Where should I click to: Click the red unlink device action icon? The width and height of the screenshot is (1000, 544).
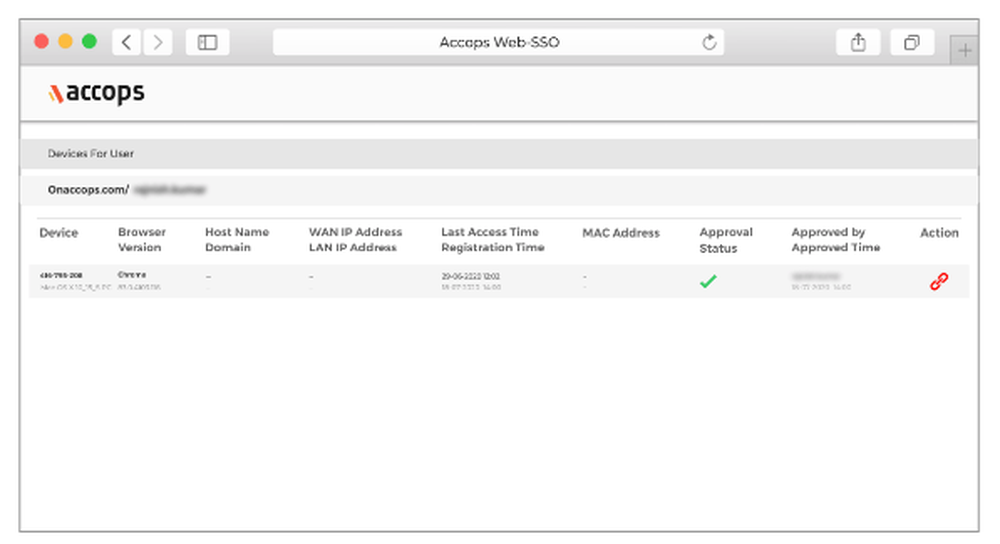coord(939,281)
